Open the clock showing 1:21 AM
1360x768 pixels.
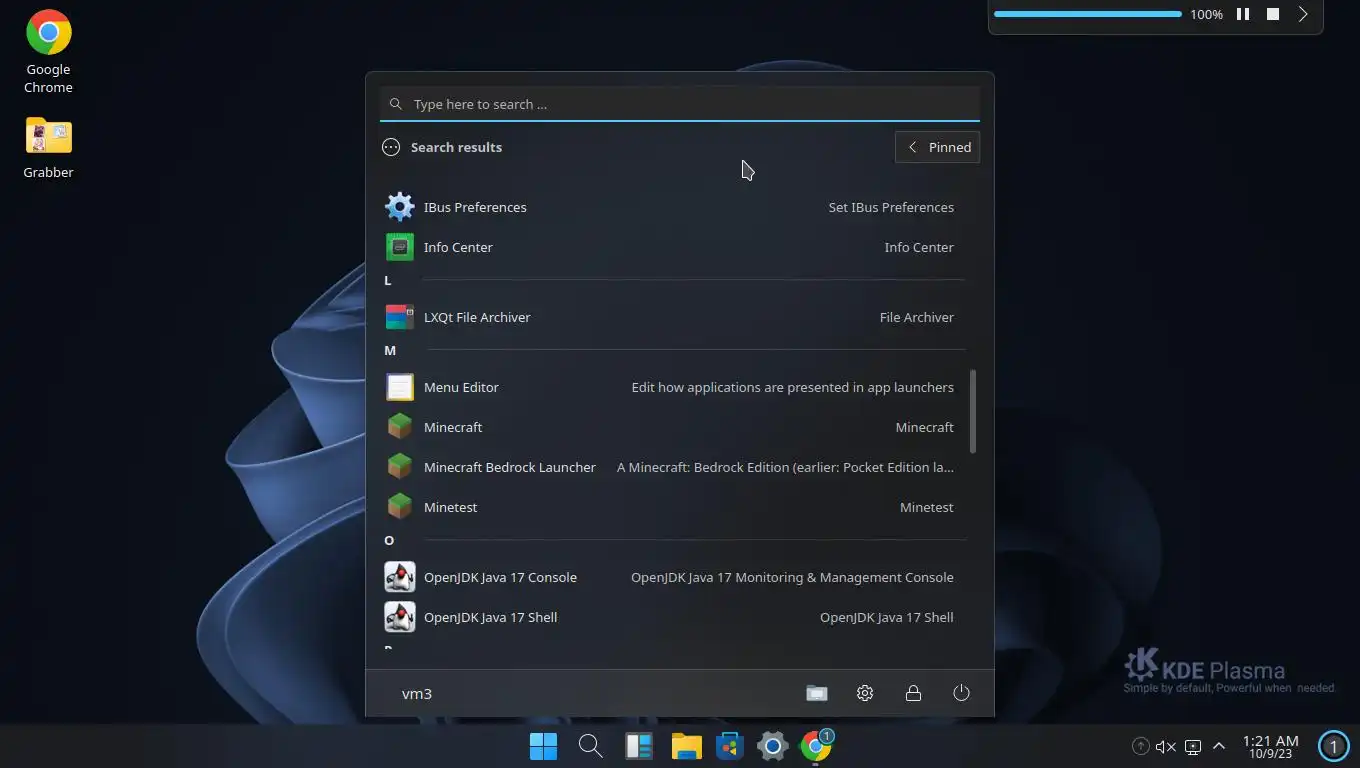[1270, 746]
